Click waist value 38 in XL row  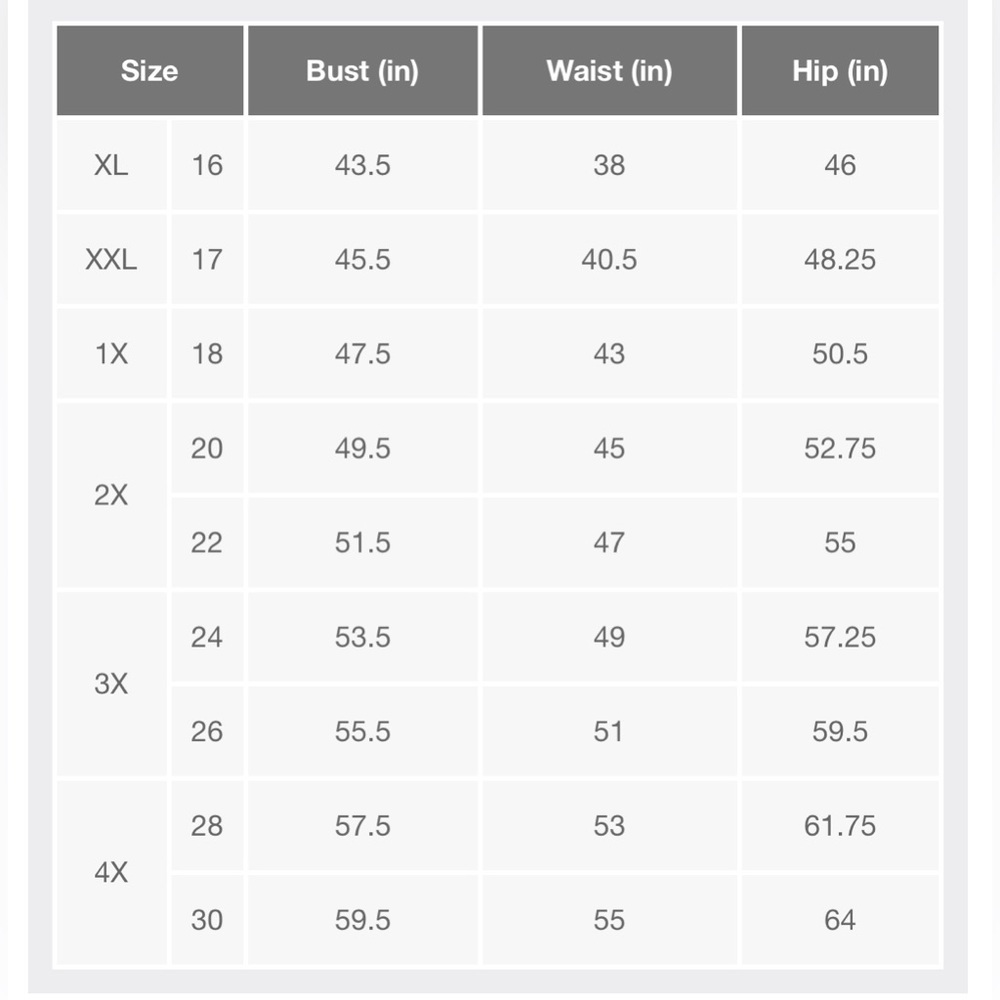[x=609, y=165]
